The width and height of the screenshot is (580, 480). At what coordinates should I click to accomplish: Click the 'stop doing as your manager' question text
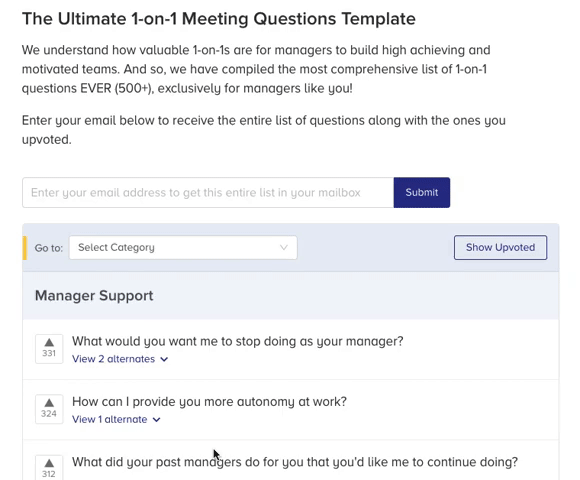point(237,341)
